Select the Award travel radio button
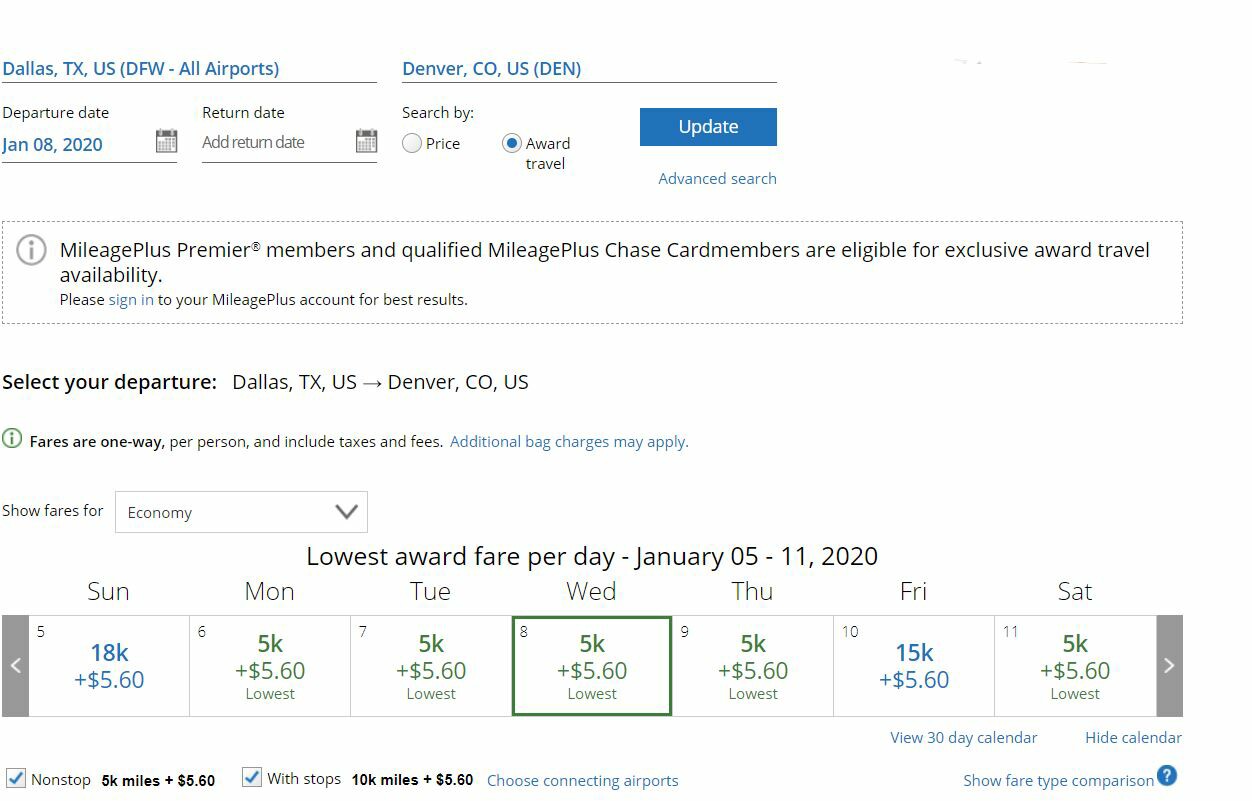The width and height of the screenshot is (1252, 801). click(x=512, y=143)
